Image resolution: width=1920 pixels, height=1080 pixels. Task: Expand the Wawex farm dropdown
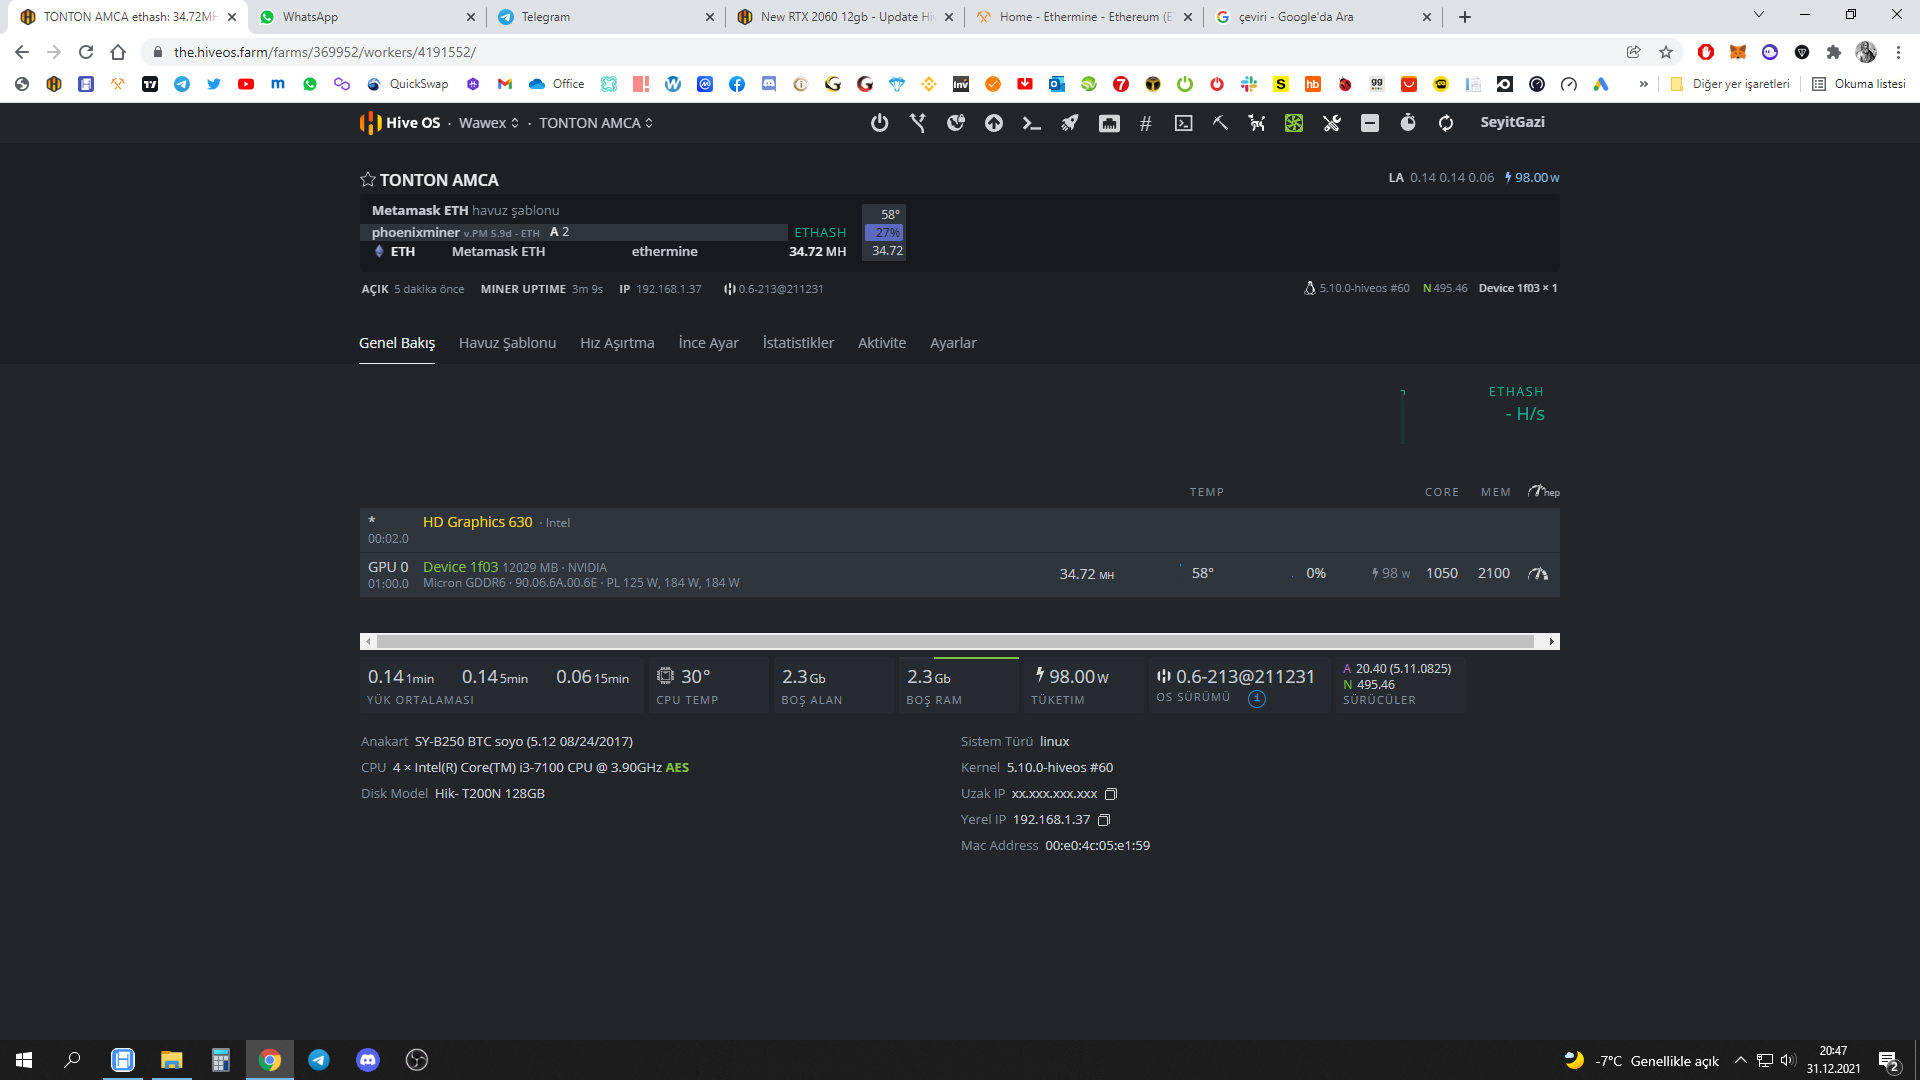489,123
